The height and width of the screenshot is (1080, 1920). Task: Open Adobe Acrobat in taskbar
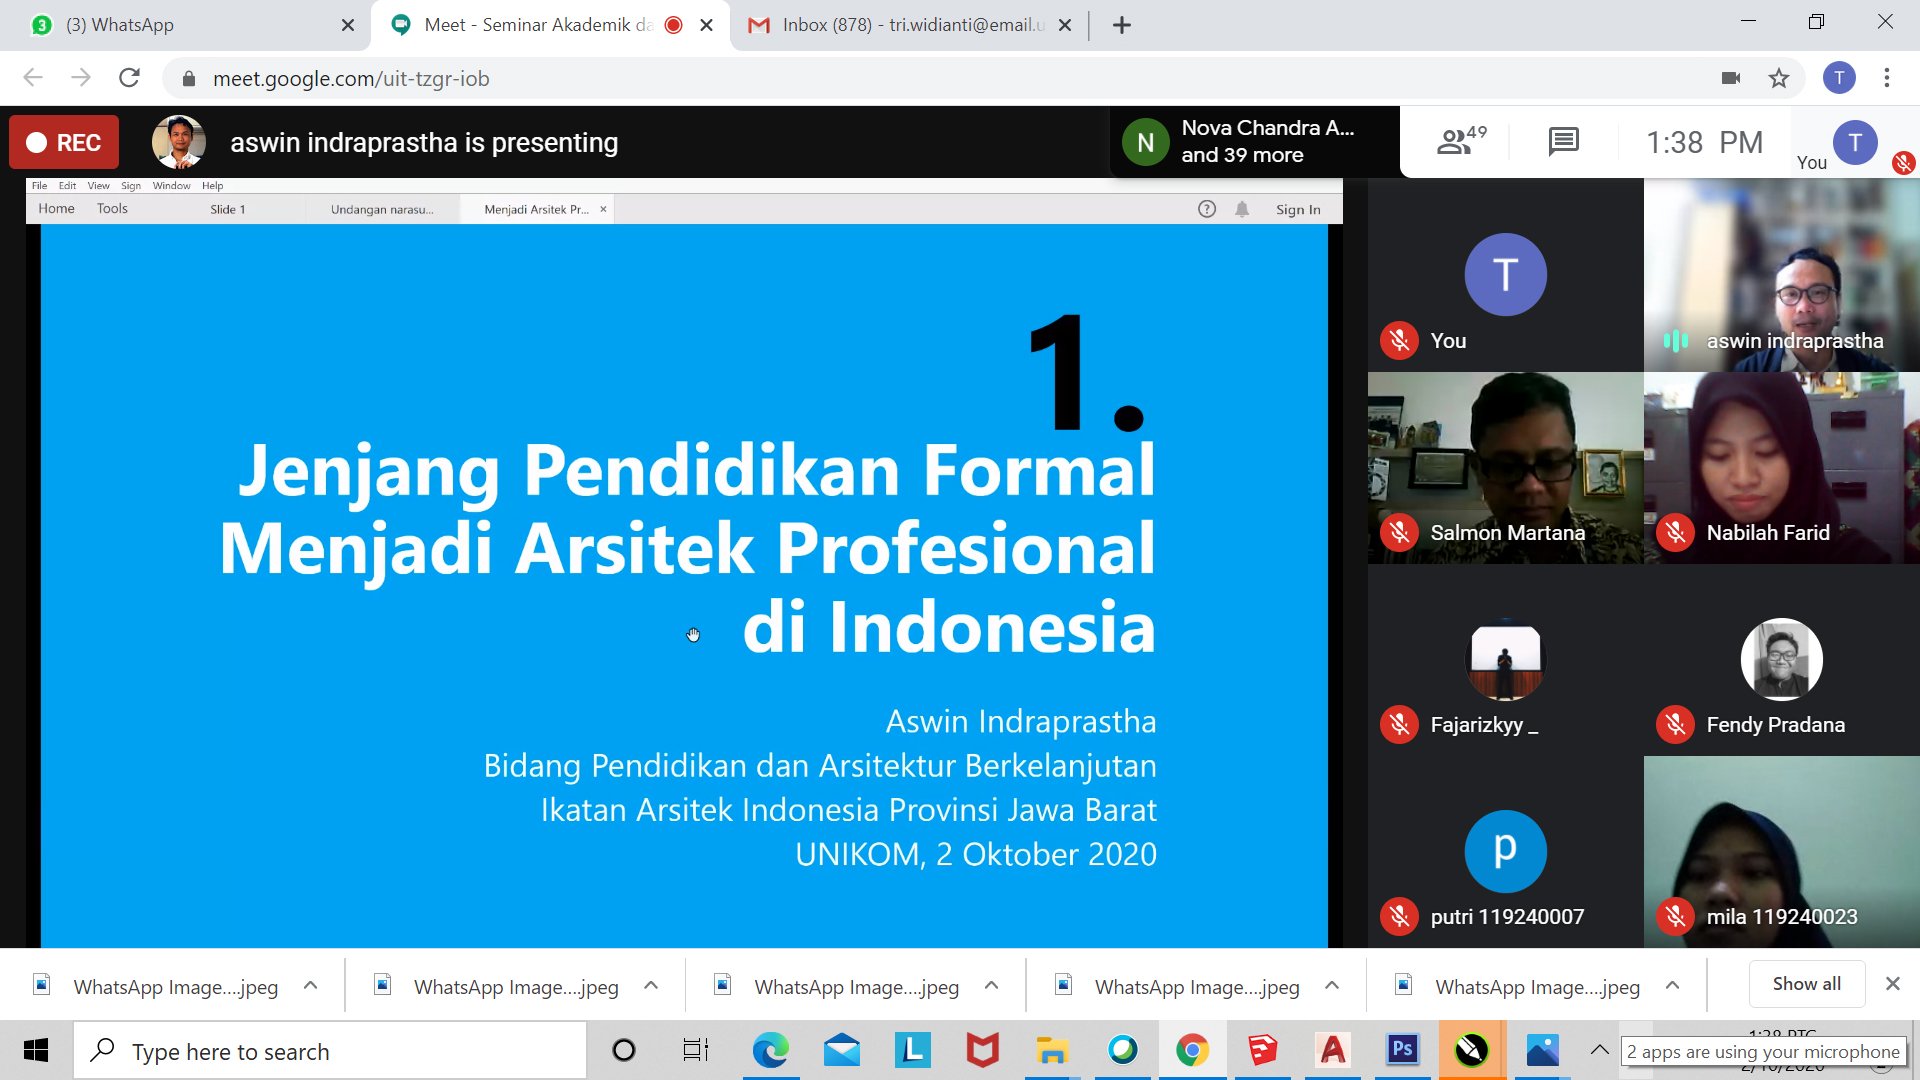(x=1332, y=1050)
